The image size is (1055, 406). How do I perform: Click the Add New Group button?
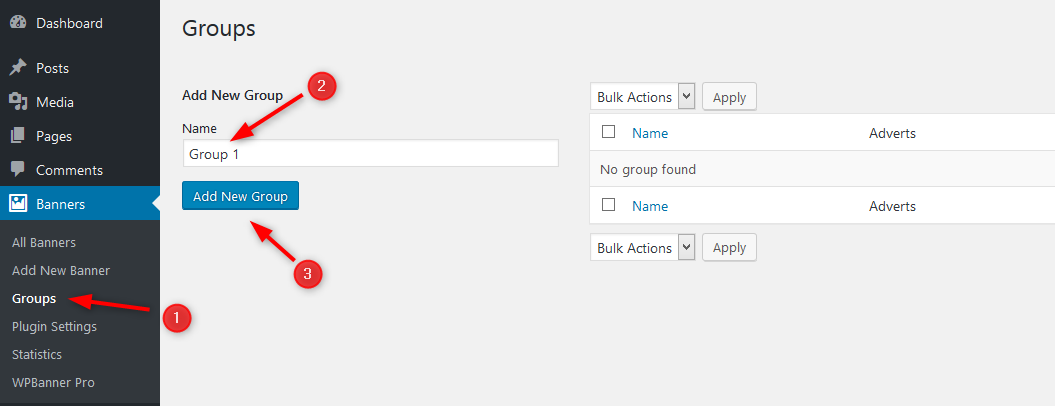[x=240, y=196]
